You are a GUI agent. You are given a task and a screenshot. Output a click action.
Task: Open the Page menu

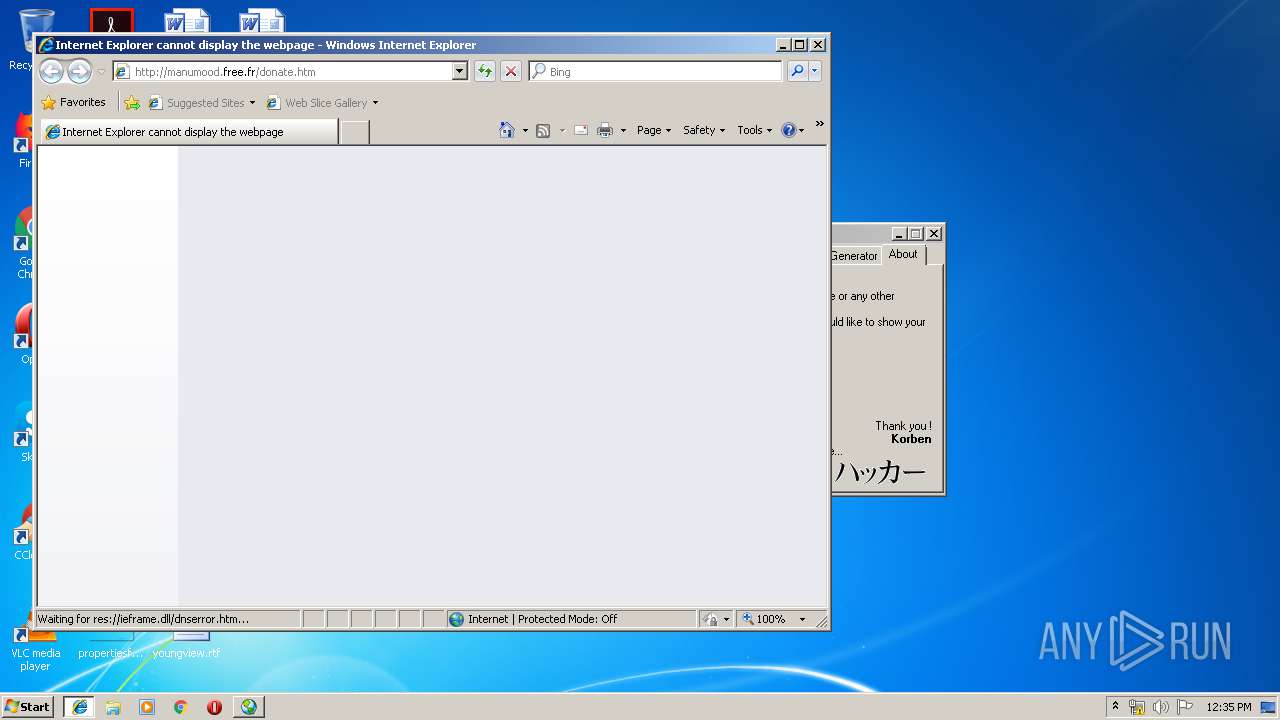[654, 130]
